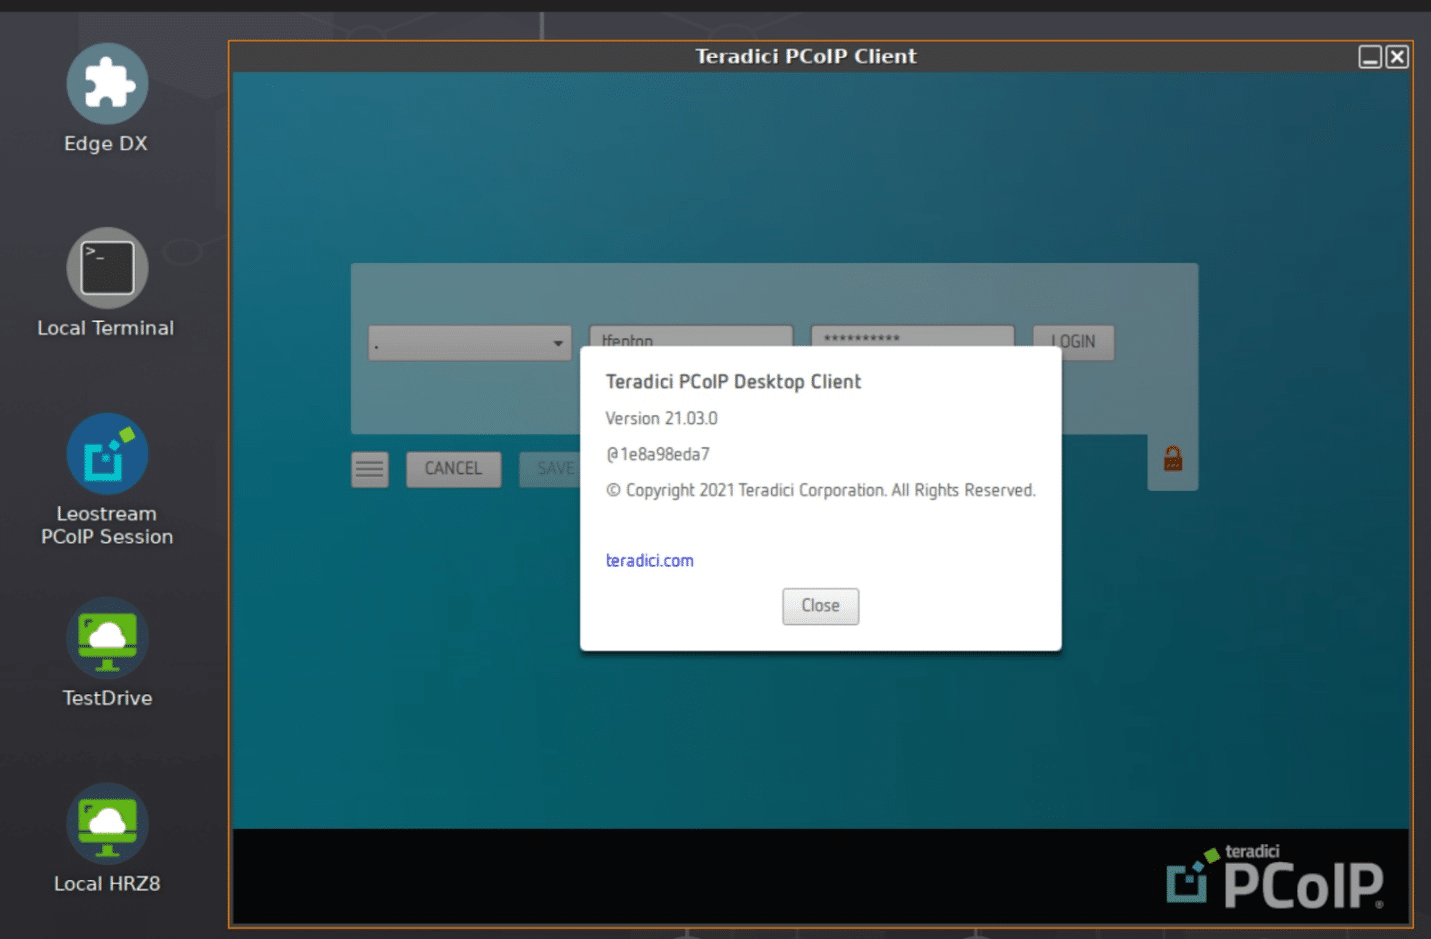Close the Teradici PCoIP Client window

tap(1397, 57)
